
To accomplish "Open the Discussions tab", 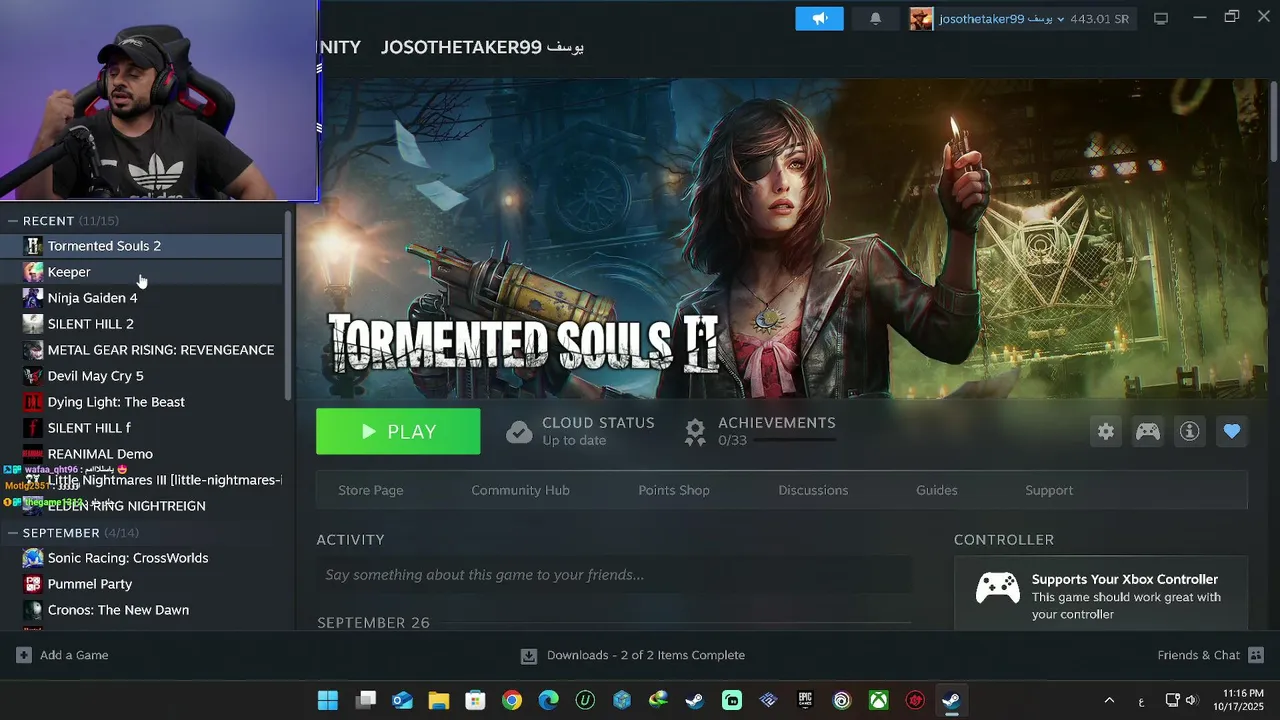I will (x=813, y=490).
